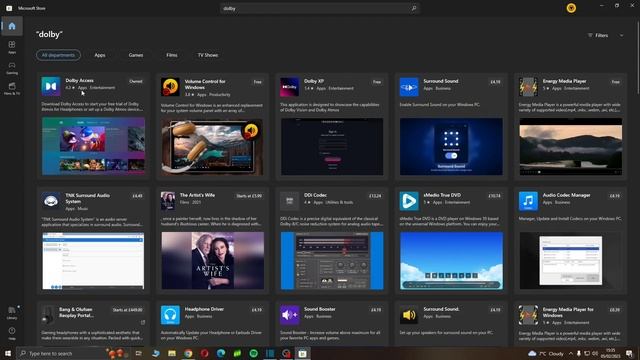Open the Library in the sidebar
This screenshot has width=640, height=360.
(x=12, y=313)
